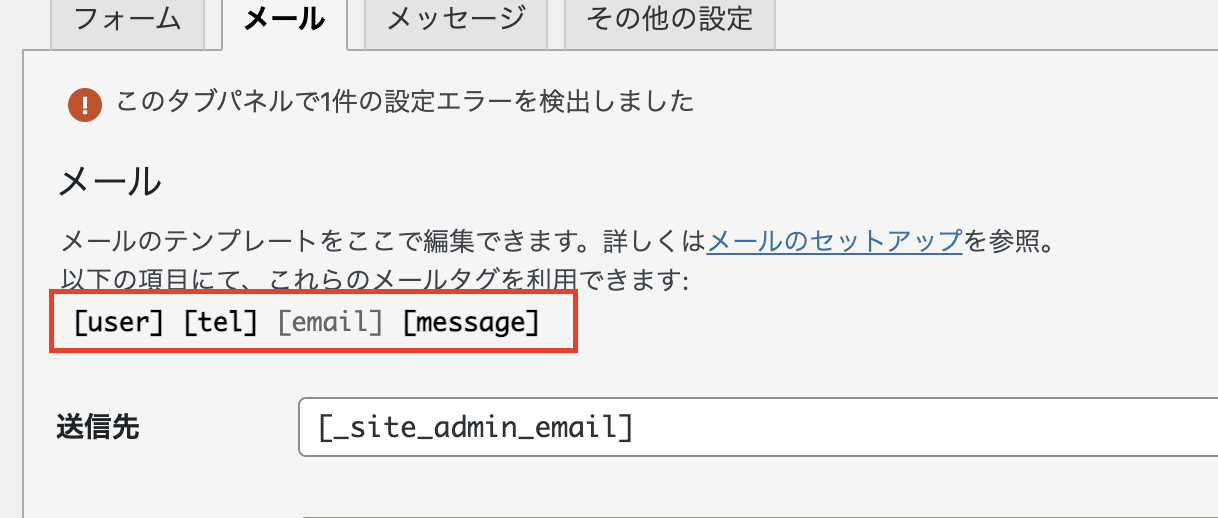
Task: Open the メールのセットアップ link
Action: (834, 242)
